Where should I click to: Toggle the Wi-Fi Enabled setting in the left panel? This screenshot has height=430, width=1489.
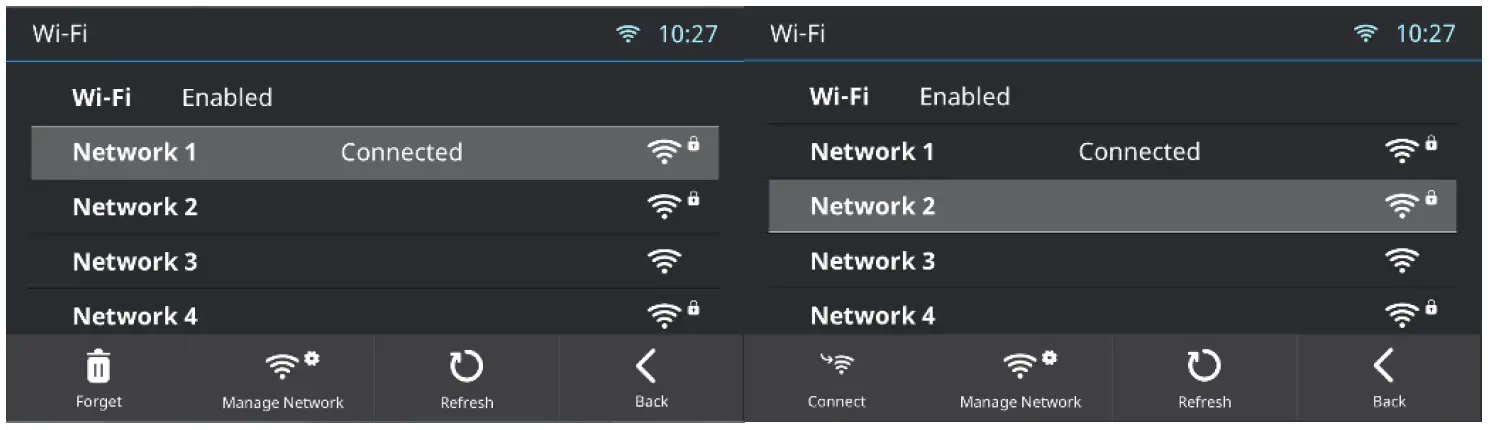click(375, 97)
